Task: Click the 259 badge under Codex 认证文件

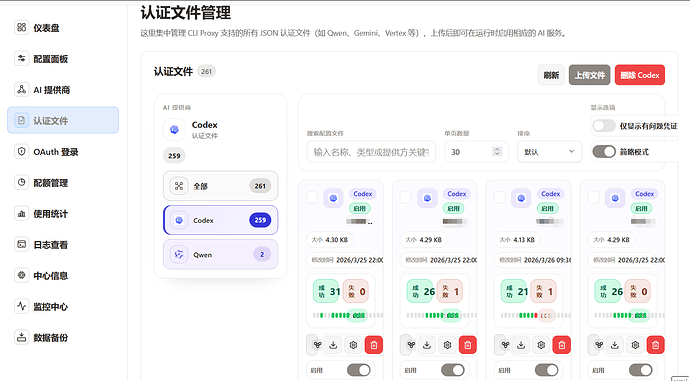Action: pyautogui.click(x=174, y=155)
